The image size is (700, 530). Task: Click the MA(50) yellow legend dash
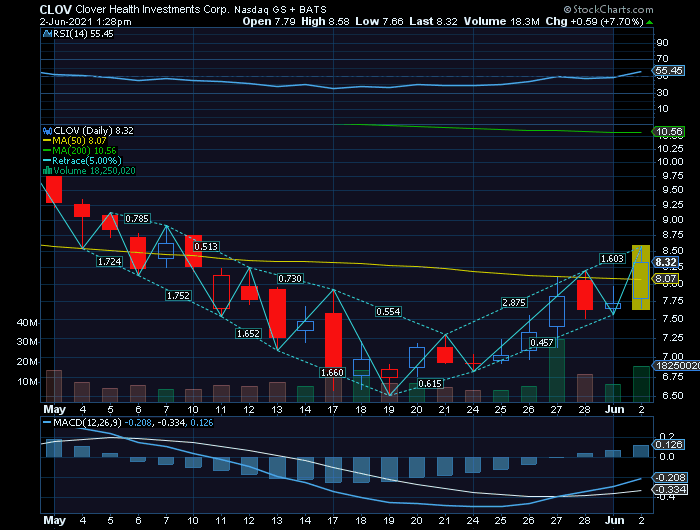(x=47, y=141)
